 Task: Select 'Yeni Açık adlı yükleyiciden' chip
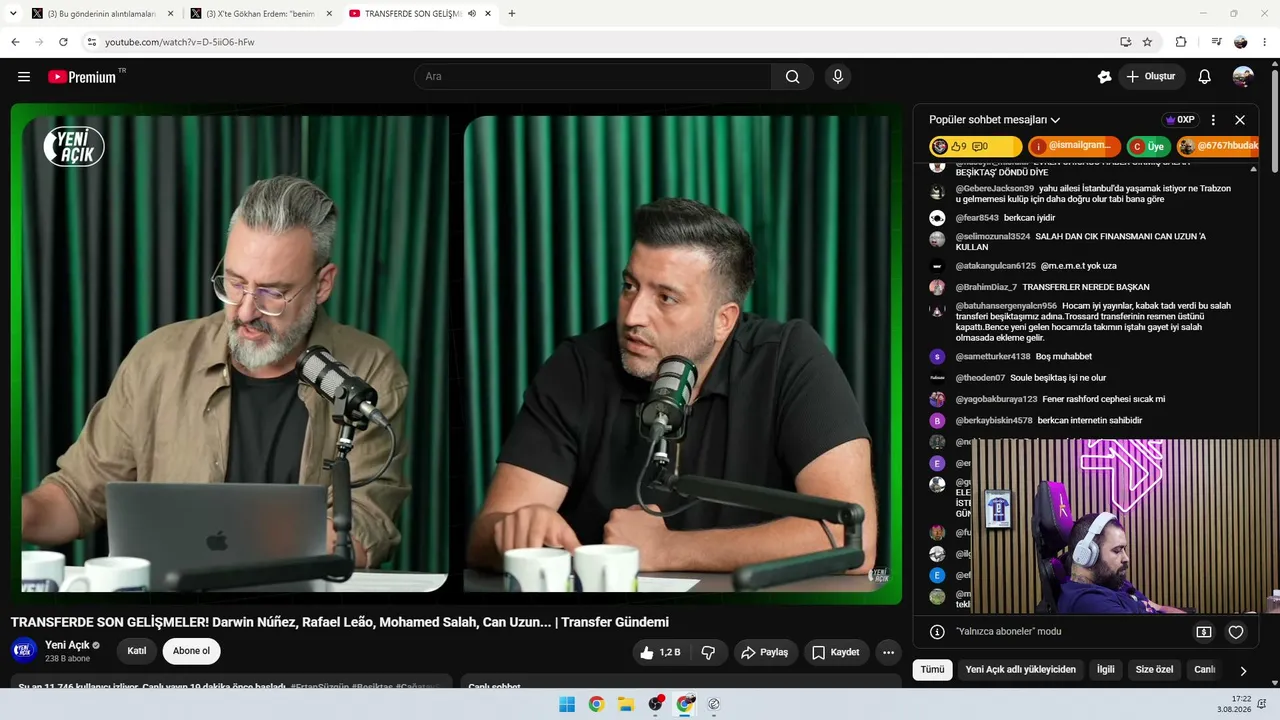[1020, 670]
